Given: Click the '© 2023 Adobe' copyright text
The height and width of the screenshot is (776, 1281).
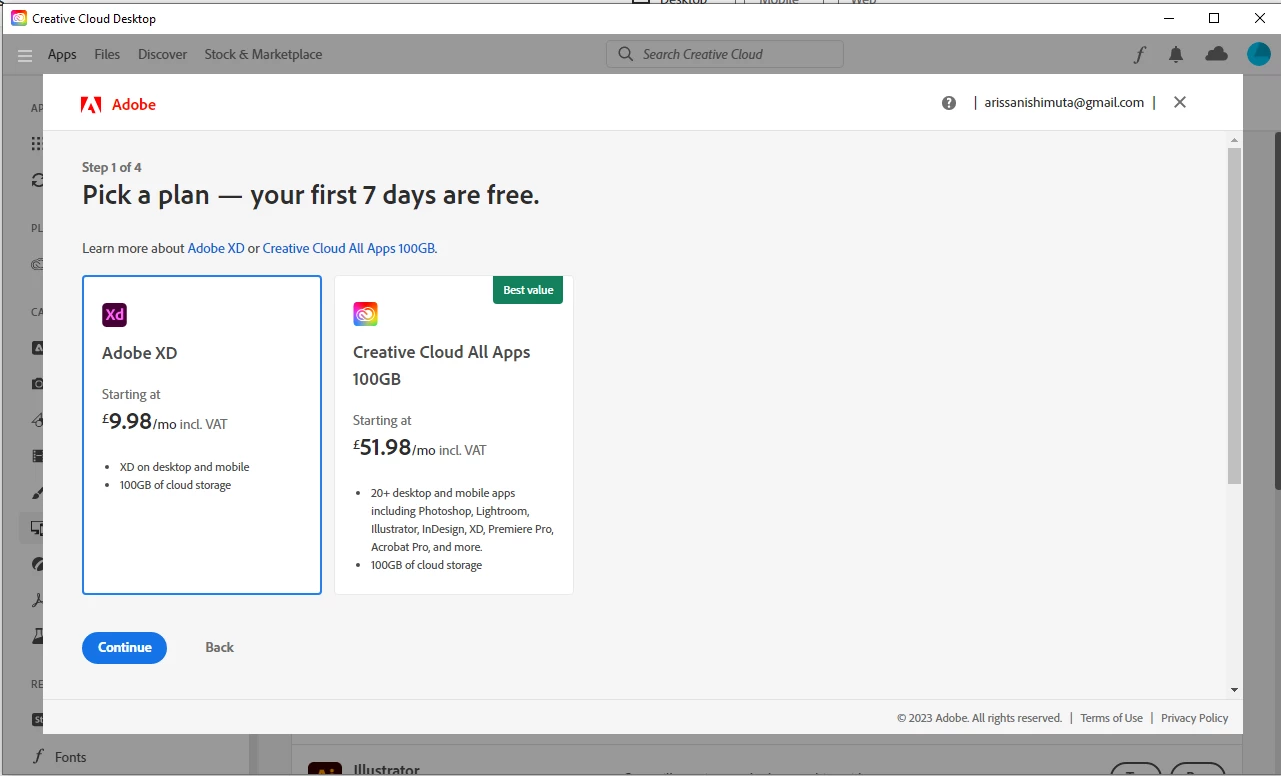Looking at the screenshot, I should pyautogui.click(x=979, y=718).
